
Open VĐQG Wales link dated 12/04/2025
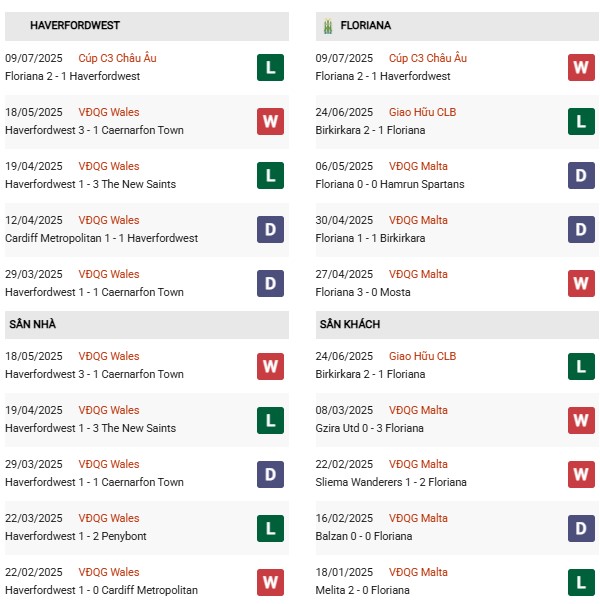tap(110, 220)
